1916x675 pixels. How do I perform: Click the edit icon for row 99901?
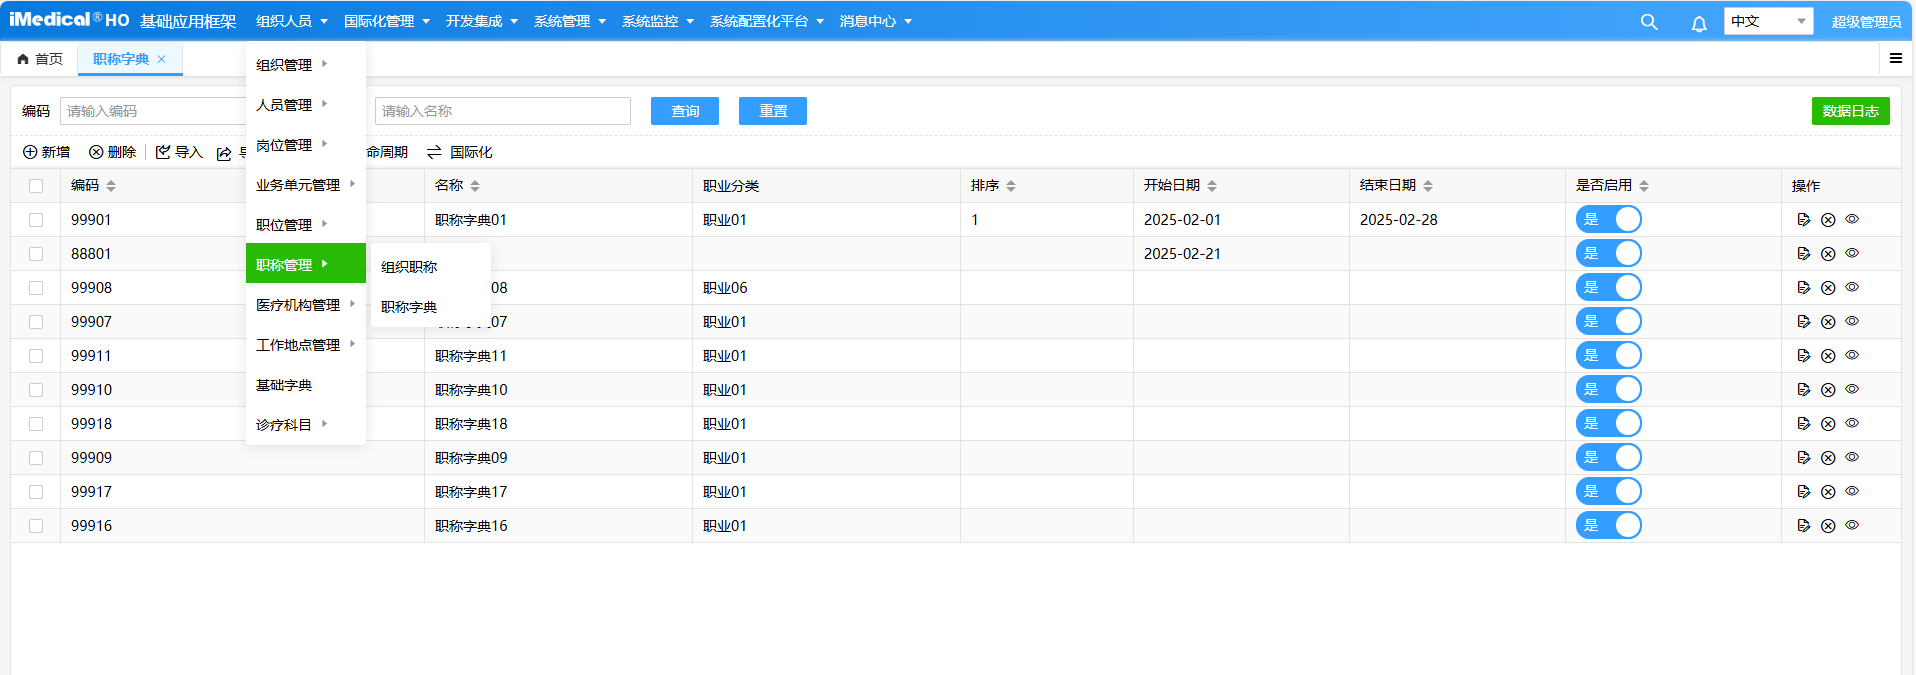1803,220
